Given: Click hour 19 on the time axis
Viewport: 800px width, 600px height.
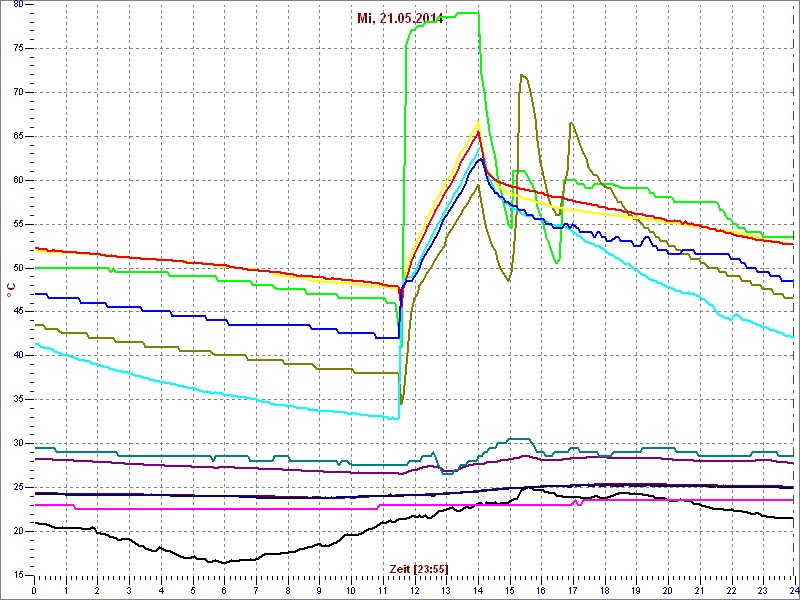Looking at the screenshot, I should click(x=636, y=590).
